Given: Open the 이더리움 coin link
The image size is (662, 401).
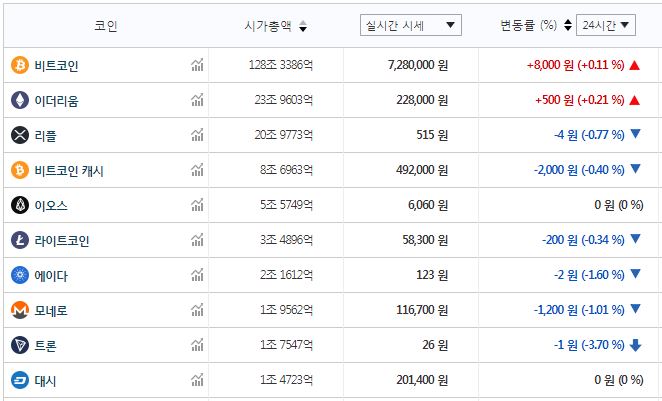Looking at the screenshot, I should point(57,100).
